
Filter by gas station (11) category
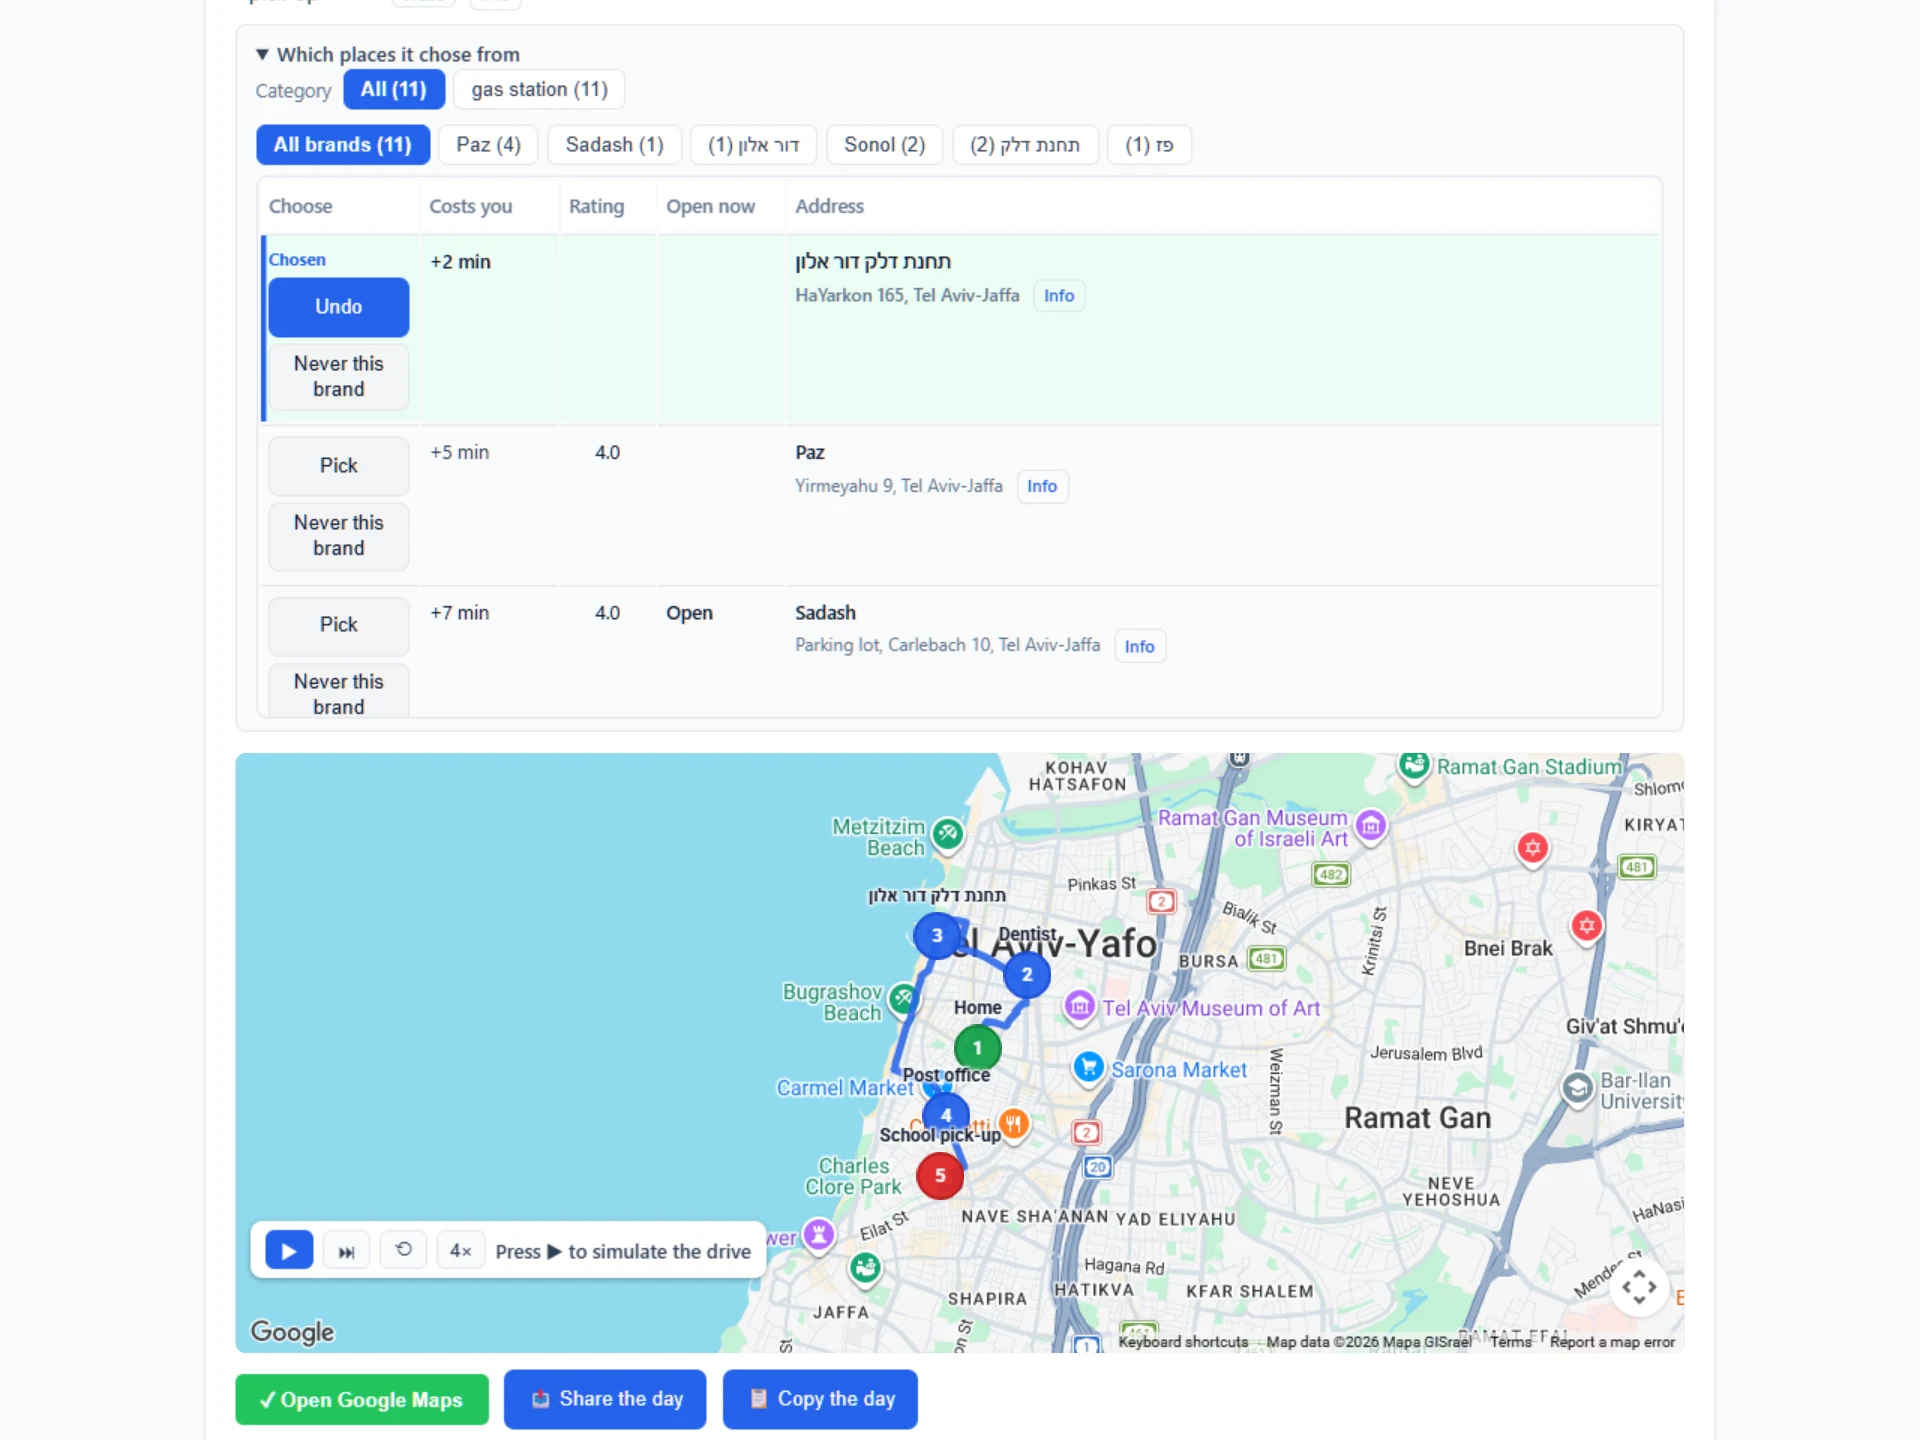click(539, 89)
